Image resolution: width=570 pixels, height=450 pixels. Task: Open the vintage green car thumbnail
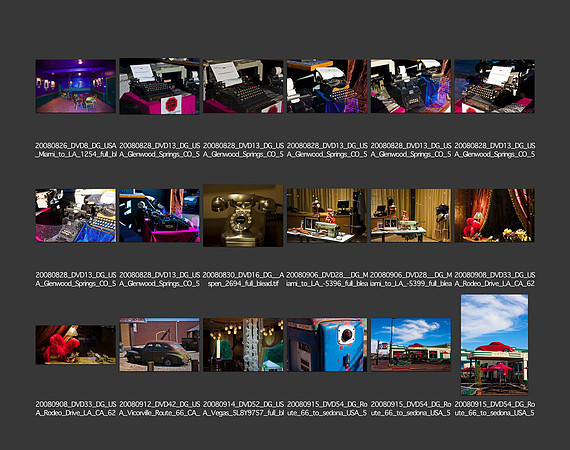[x=159, y=345]
